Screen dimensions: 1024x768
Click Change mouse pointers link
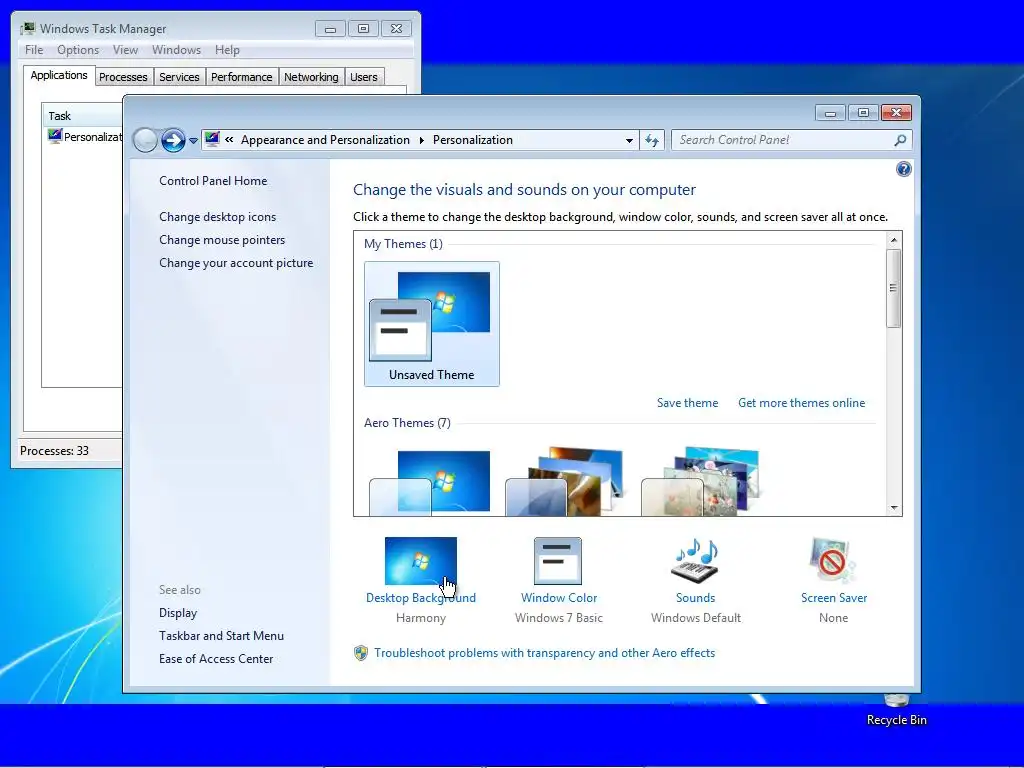[222, 240]
